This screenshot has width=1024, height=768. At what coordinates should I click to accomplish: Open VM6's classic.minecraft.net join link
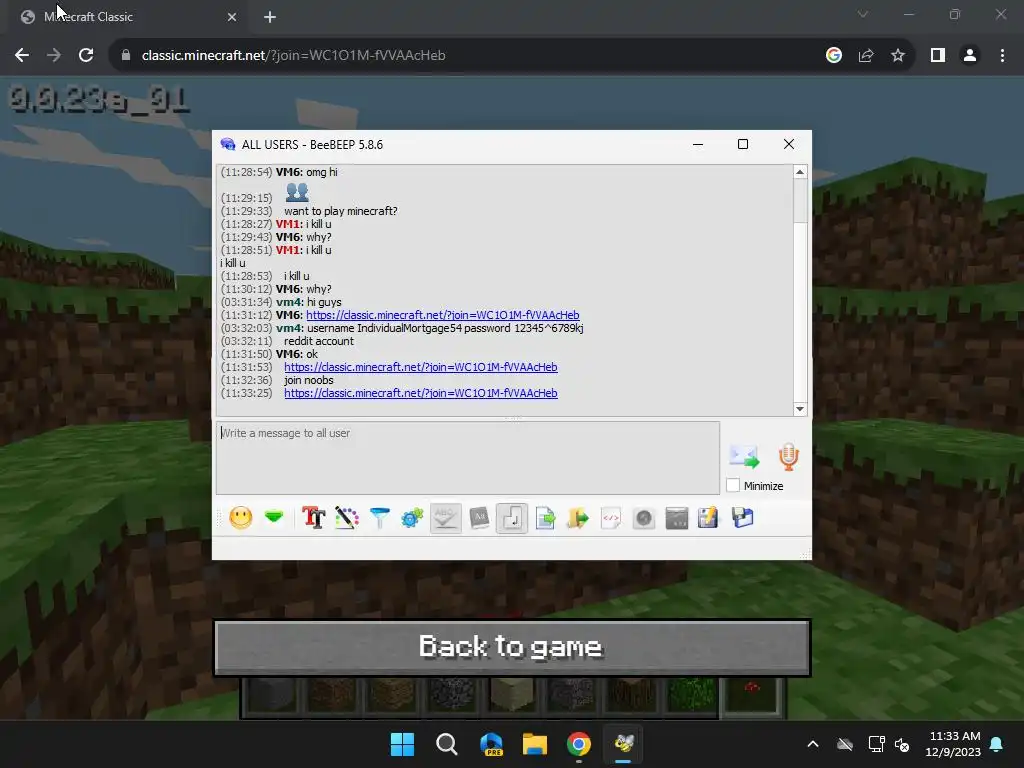tap(443, 315)
